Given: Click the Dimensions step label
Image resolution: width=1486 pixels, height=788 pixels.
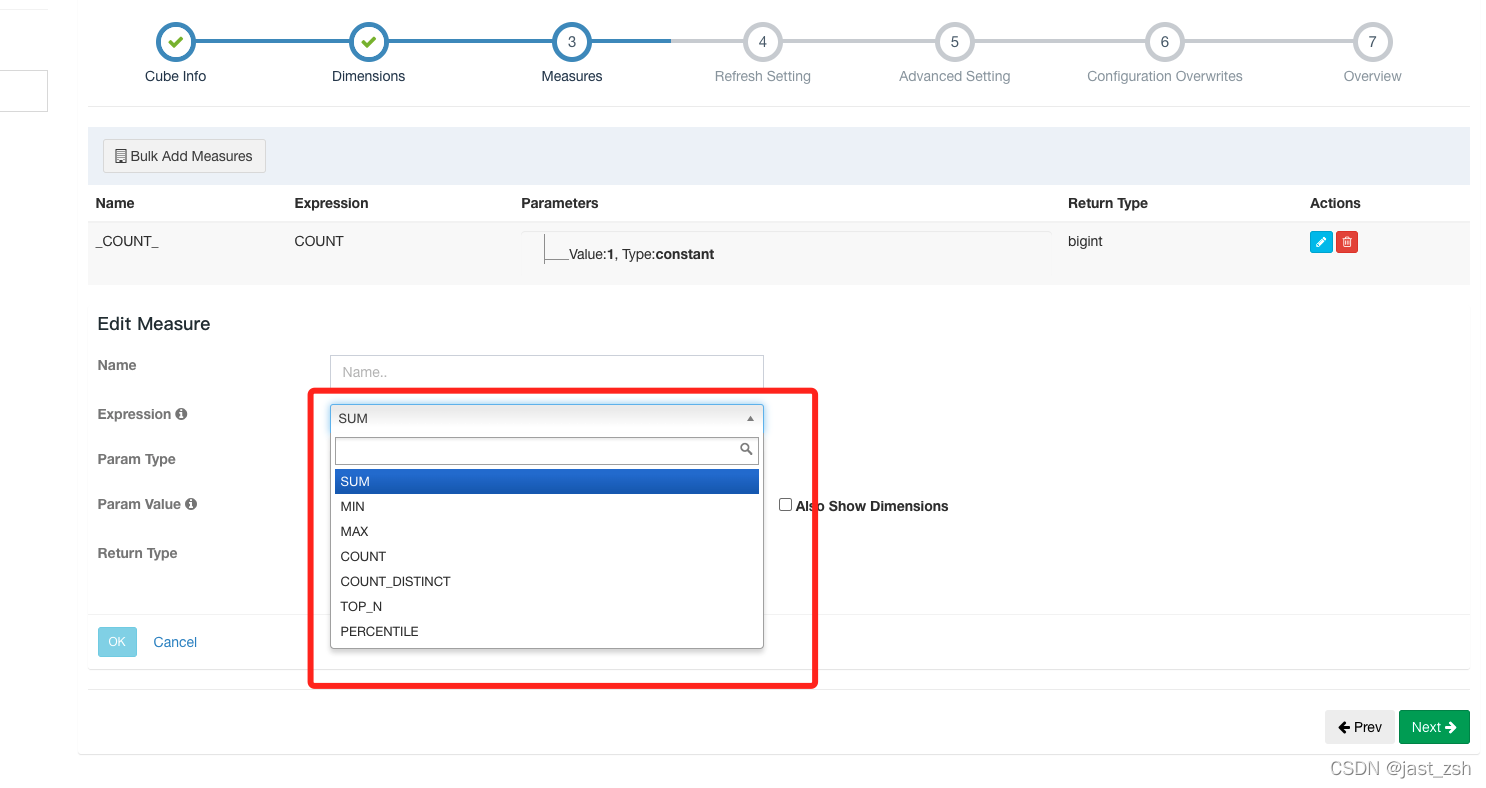Looking at the screenshot, I should [x=368, y=76].
